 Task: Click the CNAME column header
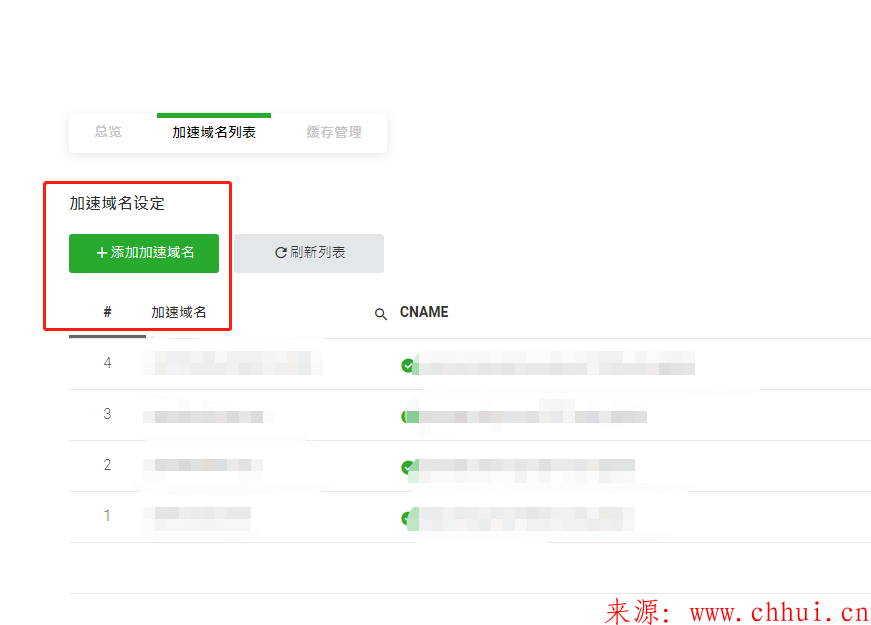(x=424, y=312)
